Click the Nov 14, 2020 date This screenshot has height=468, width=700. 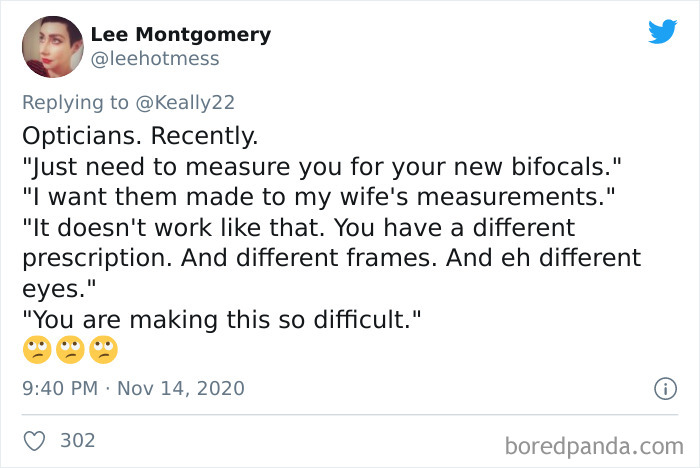point(179,387)
